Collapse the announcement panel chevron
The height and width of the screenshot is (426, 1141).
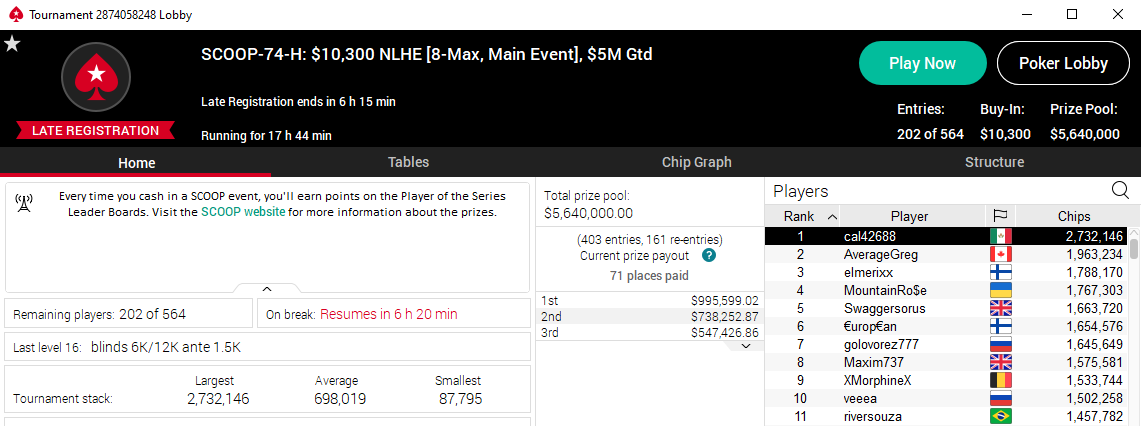pyautogui.click(x=266, y=289)
